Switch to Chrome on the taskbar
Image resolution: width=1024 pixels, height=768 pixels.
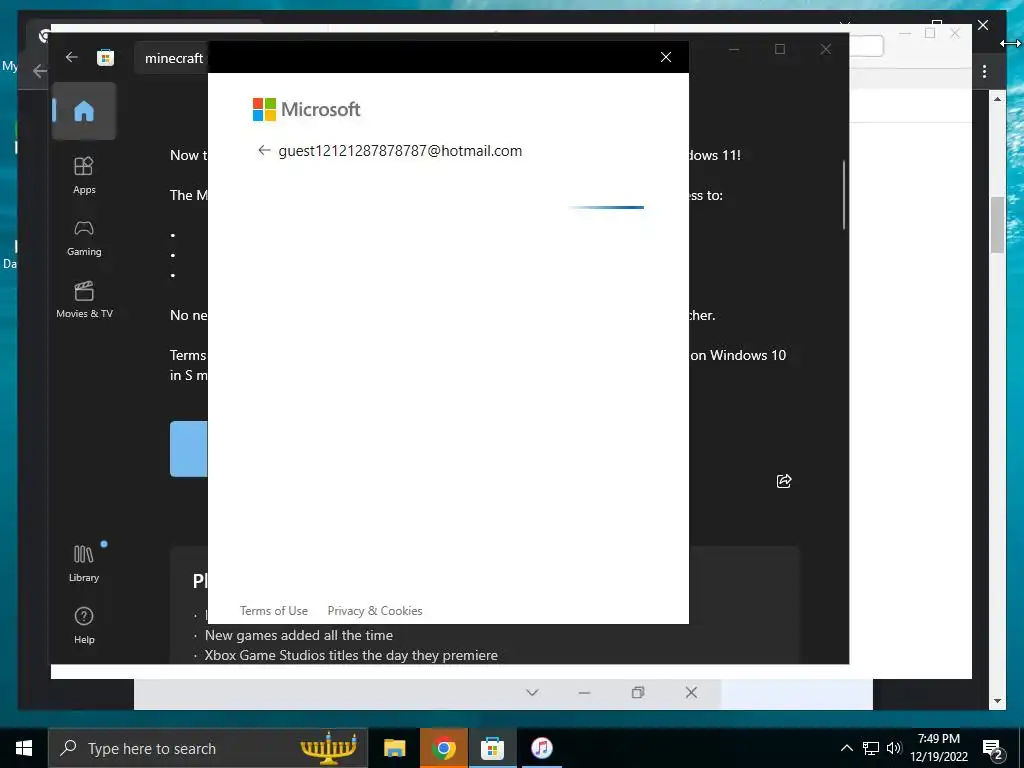point(444,748)
